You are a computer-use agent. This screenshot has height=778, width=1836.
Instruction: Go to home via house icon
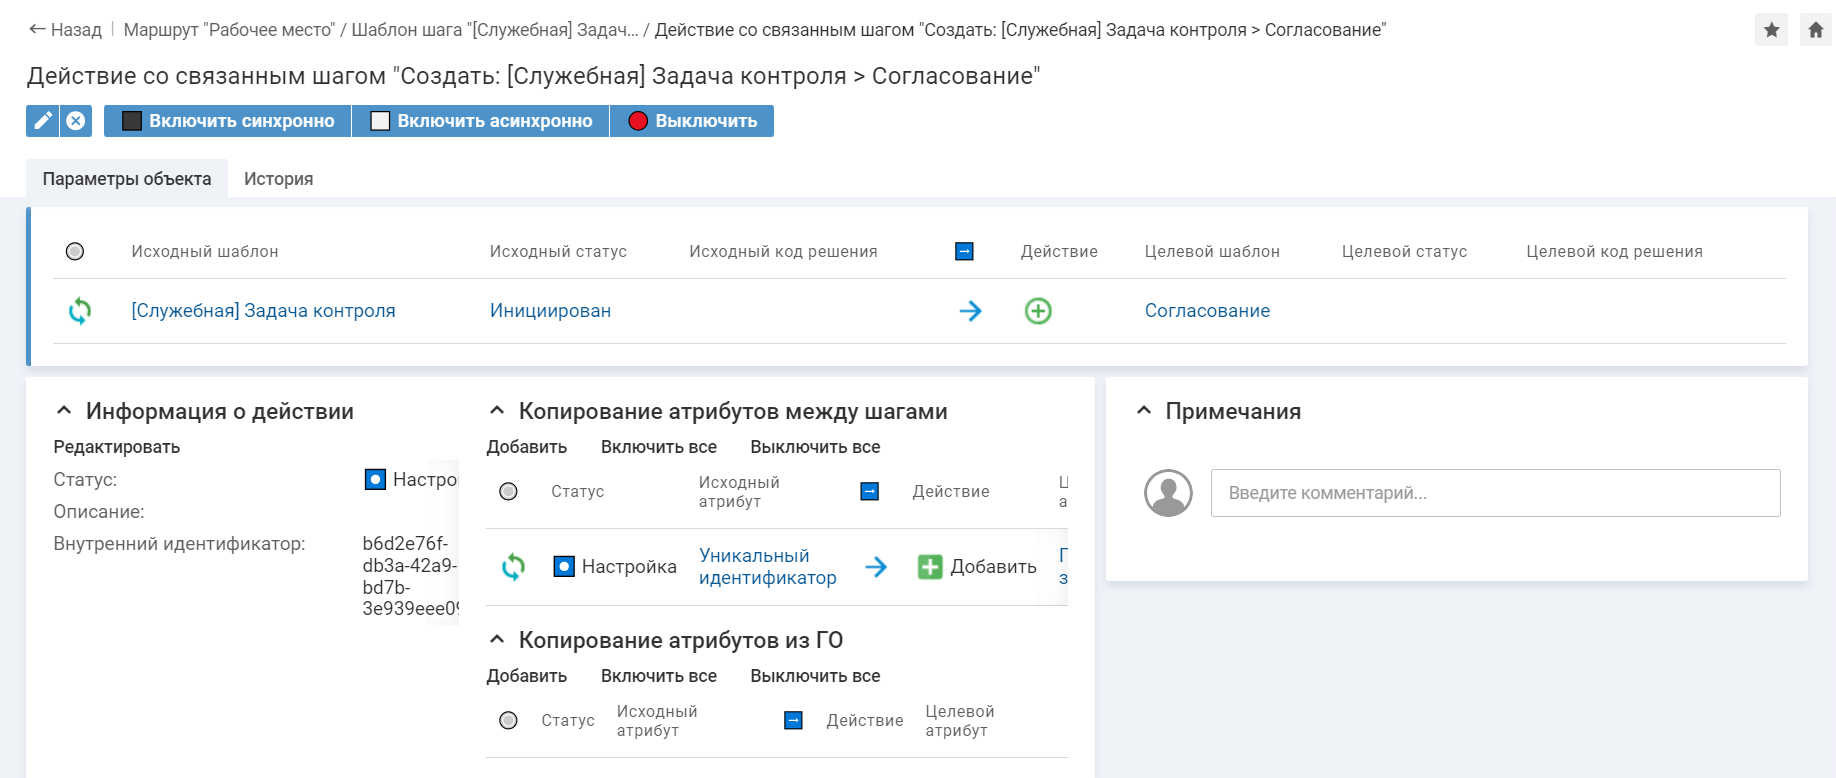tap(1815, 30)
